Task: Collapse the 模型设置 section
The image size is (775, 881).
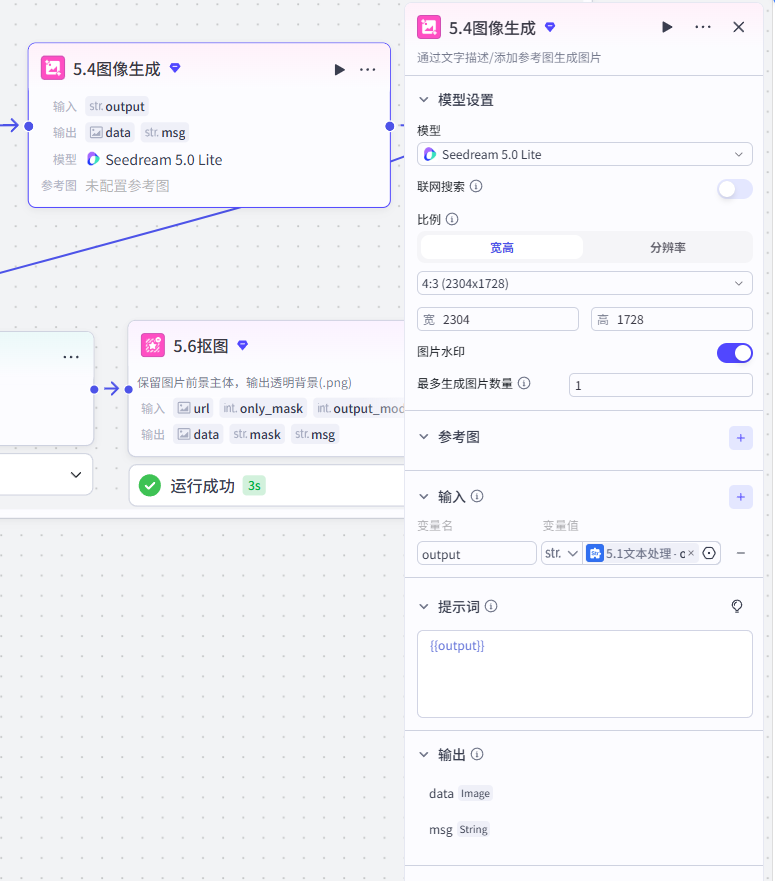Action: [424, 100]
